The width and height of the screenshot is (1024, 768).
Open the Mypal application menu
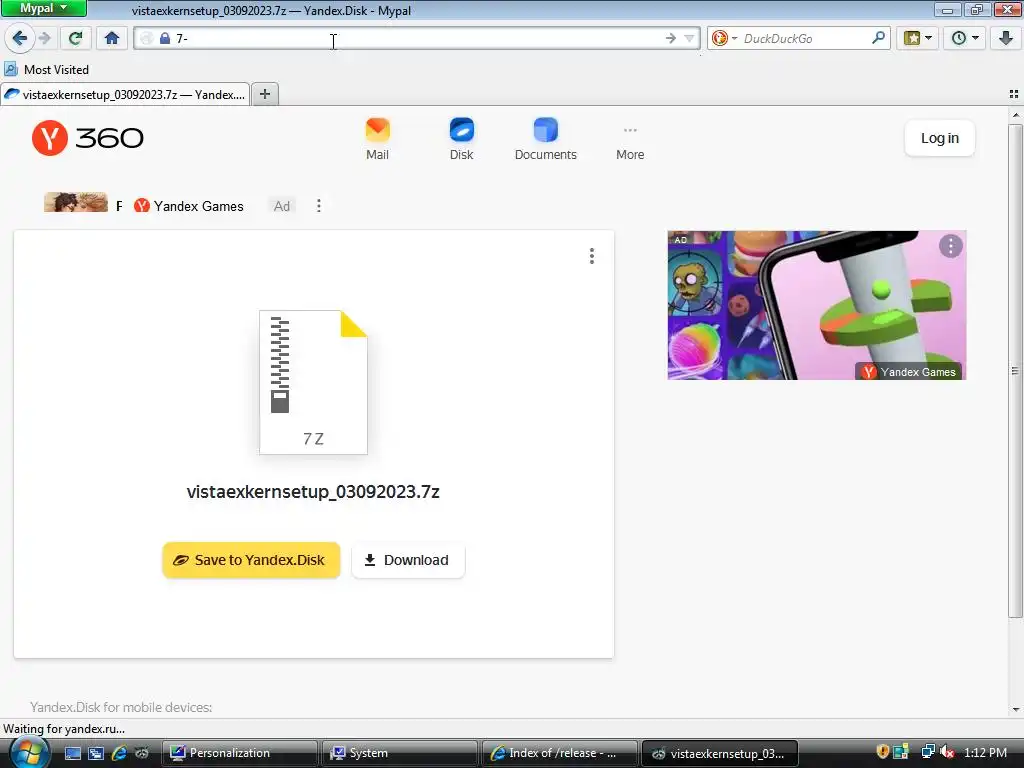pyautogui.click(x=44, y=8)
